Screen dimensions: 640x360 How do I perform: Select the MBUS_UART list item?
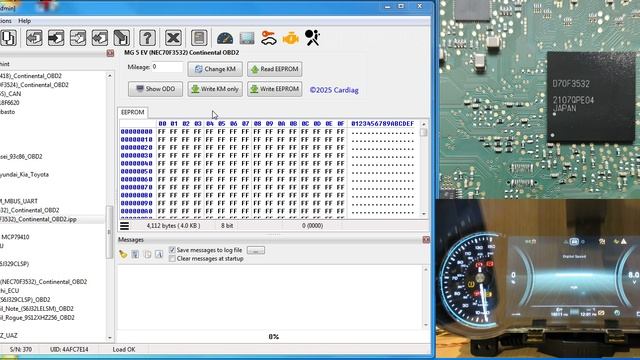pyautogui.click(x=19, y=201)
